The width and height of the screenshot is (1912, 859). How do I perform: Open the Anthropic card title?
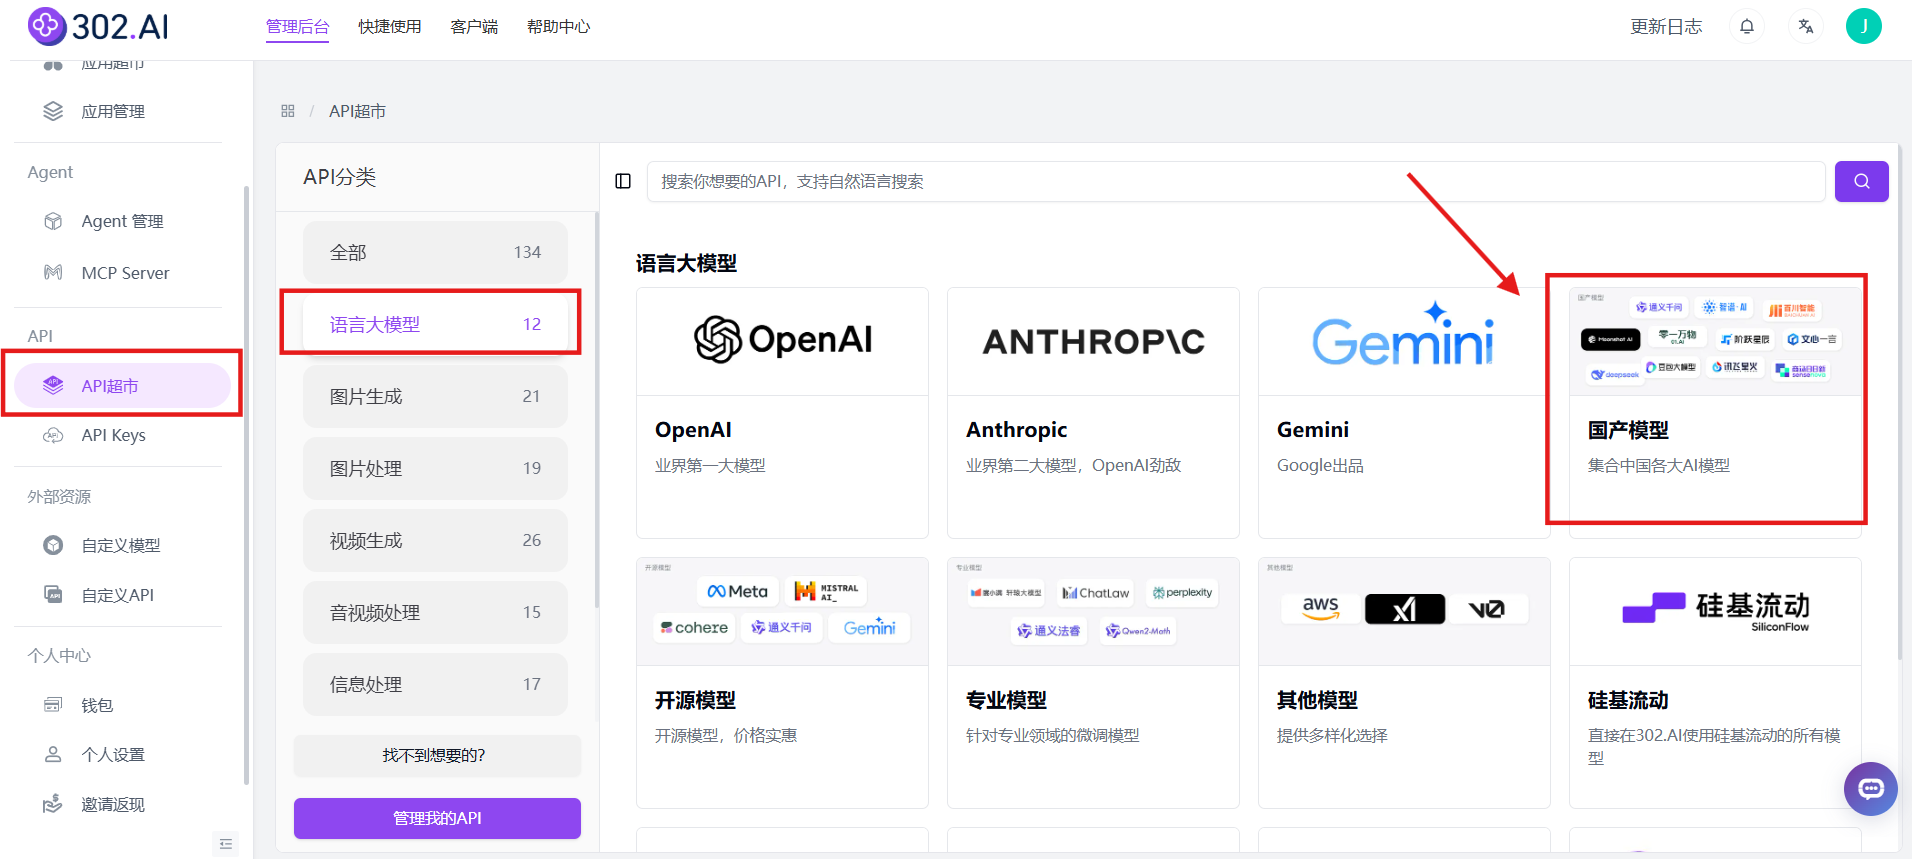pos(1016,429)
